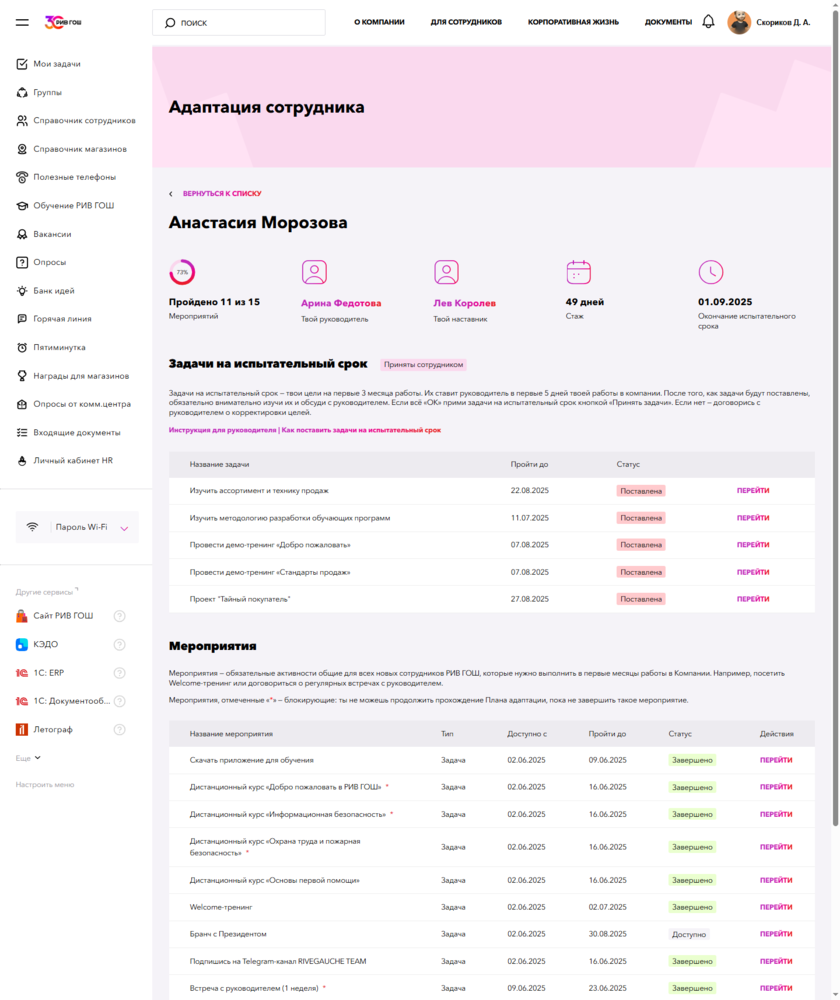This screenshot has height=1000, width=840.
Task: Click Настроить меню link
Action: pos(45,784)
